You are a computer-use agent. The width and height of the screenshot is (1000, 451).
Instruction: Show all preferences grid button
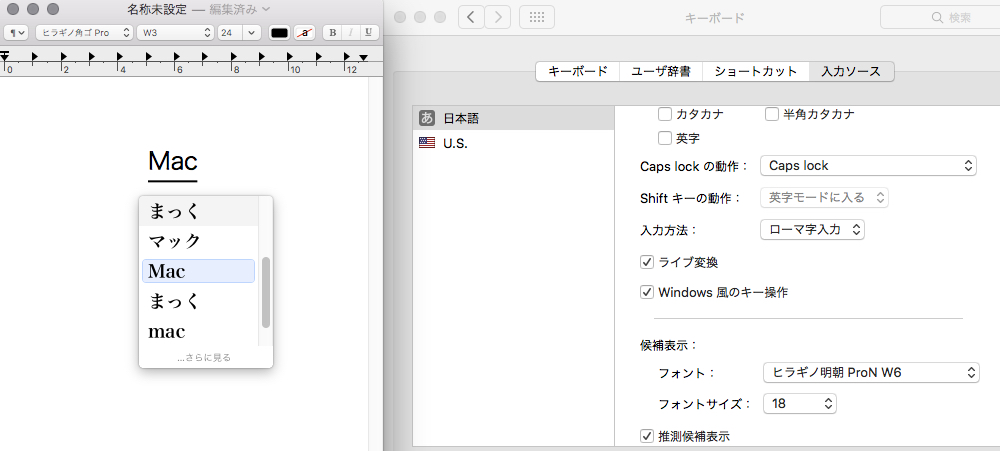click(537, 17)
